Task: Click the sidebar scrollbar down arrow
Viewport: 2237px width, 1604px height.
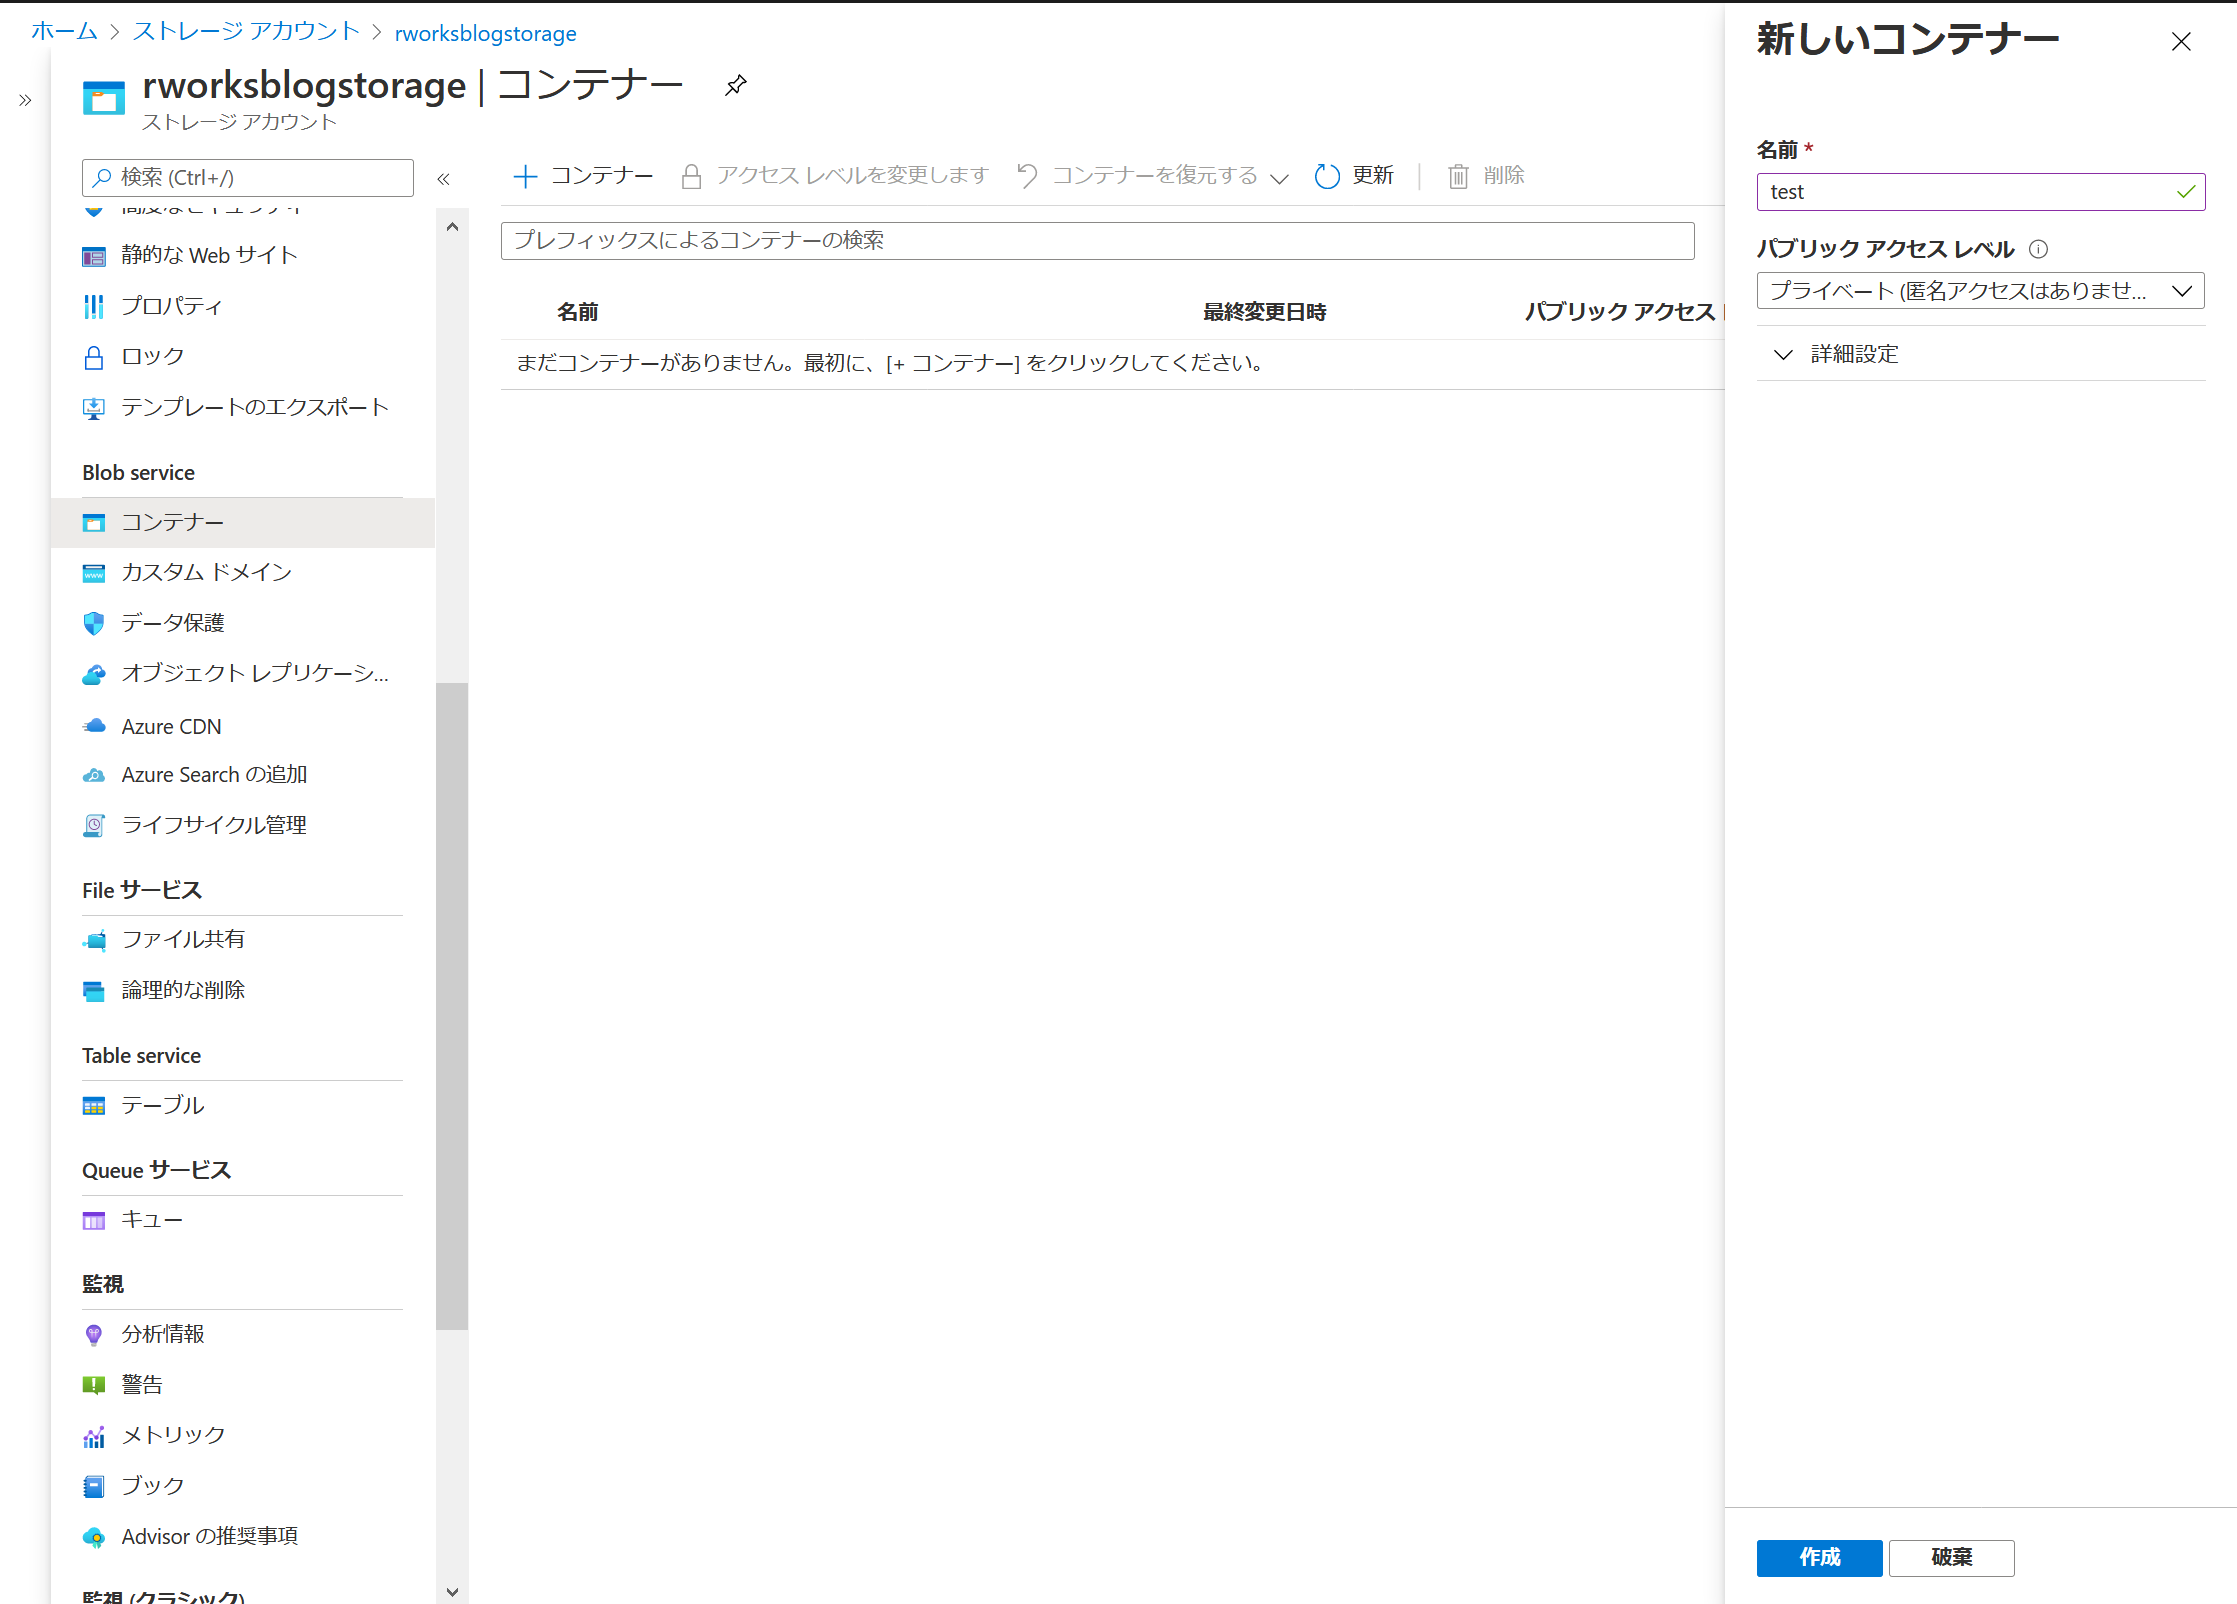Action: click(x=452, y=1592)
